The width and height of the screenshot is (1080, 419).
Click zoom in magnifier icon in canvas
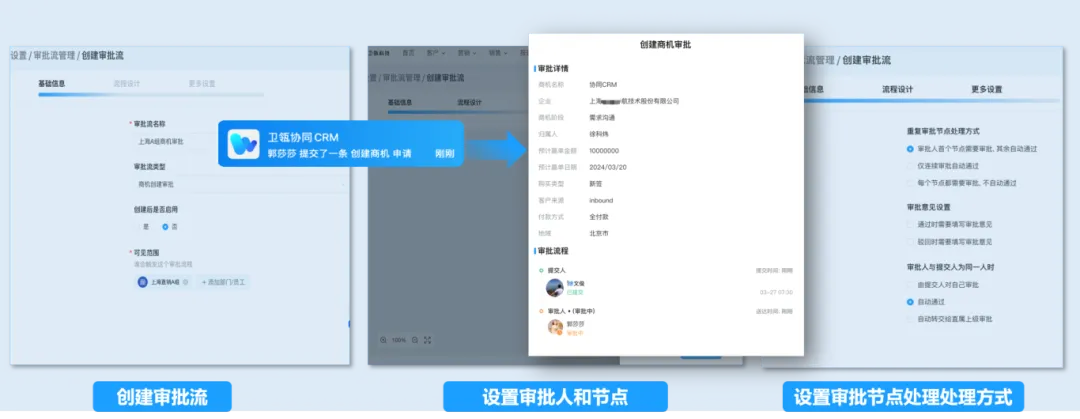point(414,340)
